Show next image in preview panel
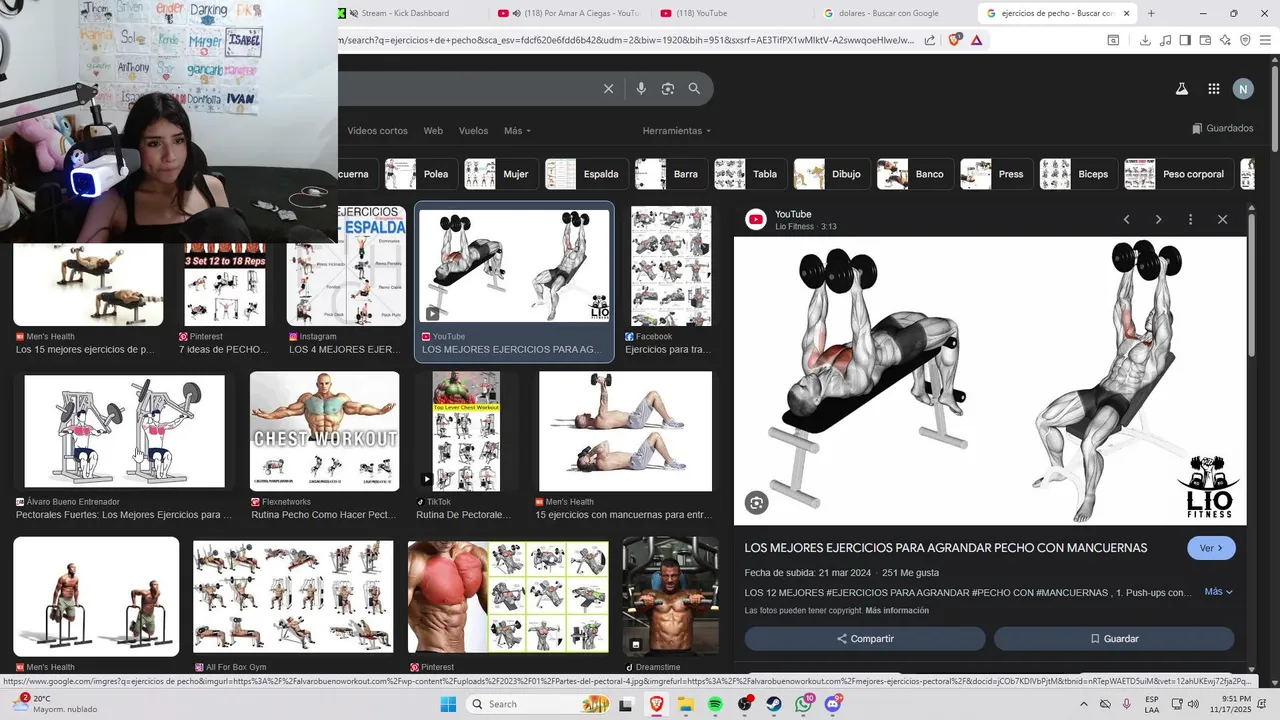The image size is (1280, 720). [1158, 219]
